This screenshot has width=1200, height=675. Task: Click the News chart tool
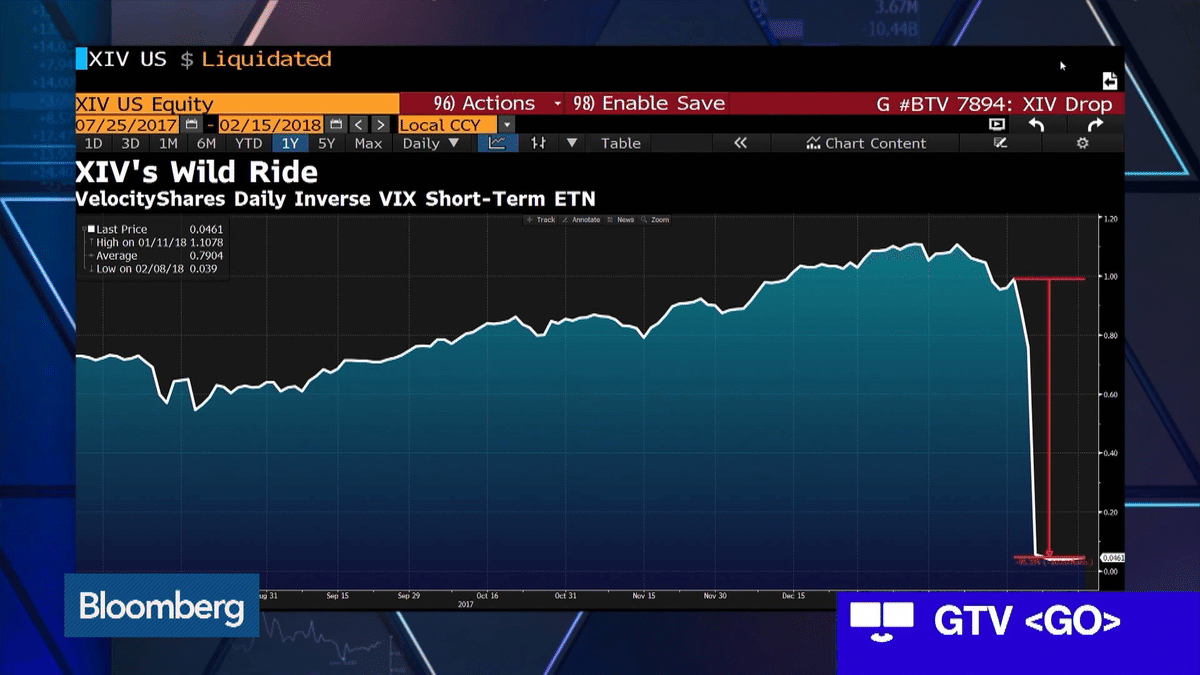click(621, 219)
